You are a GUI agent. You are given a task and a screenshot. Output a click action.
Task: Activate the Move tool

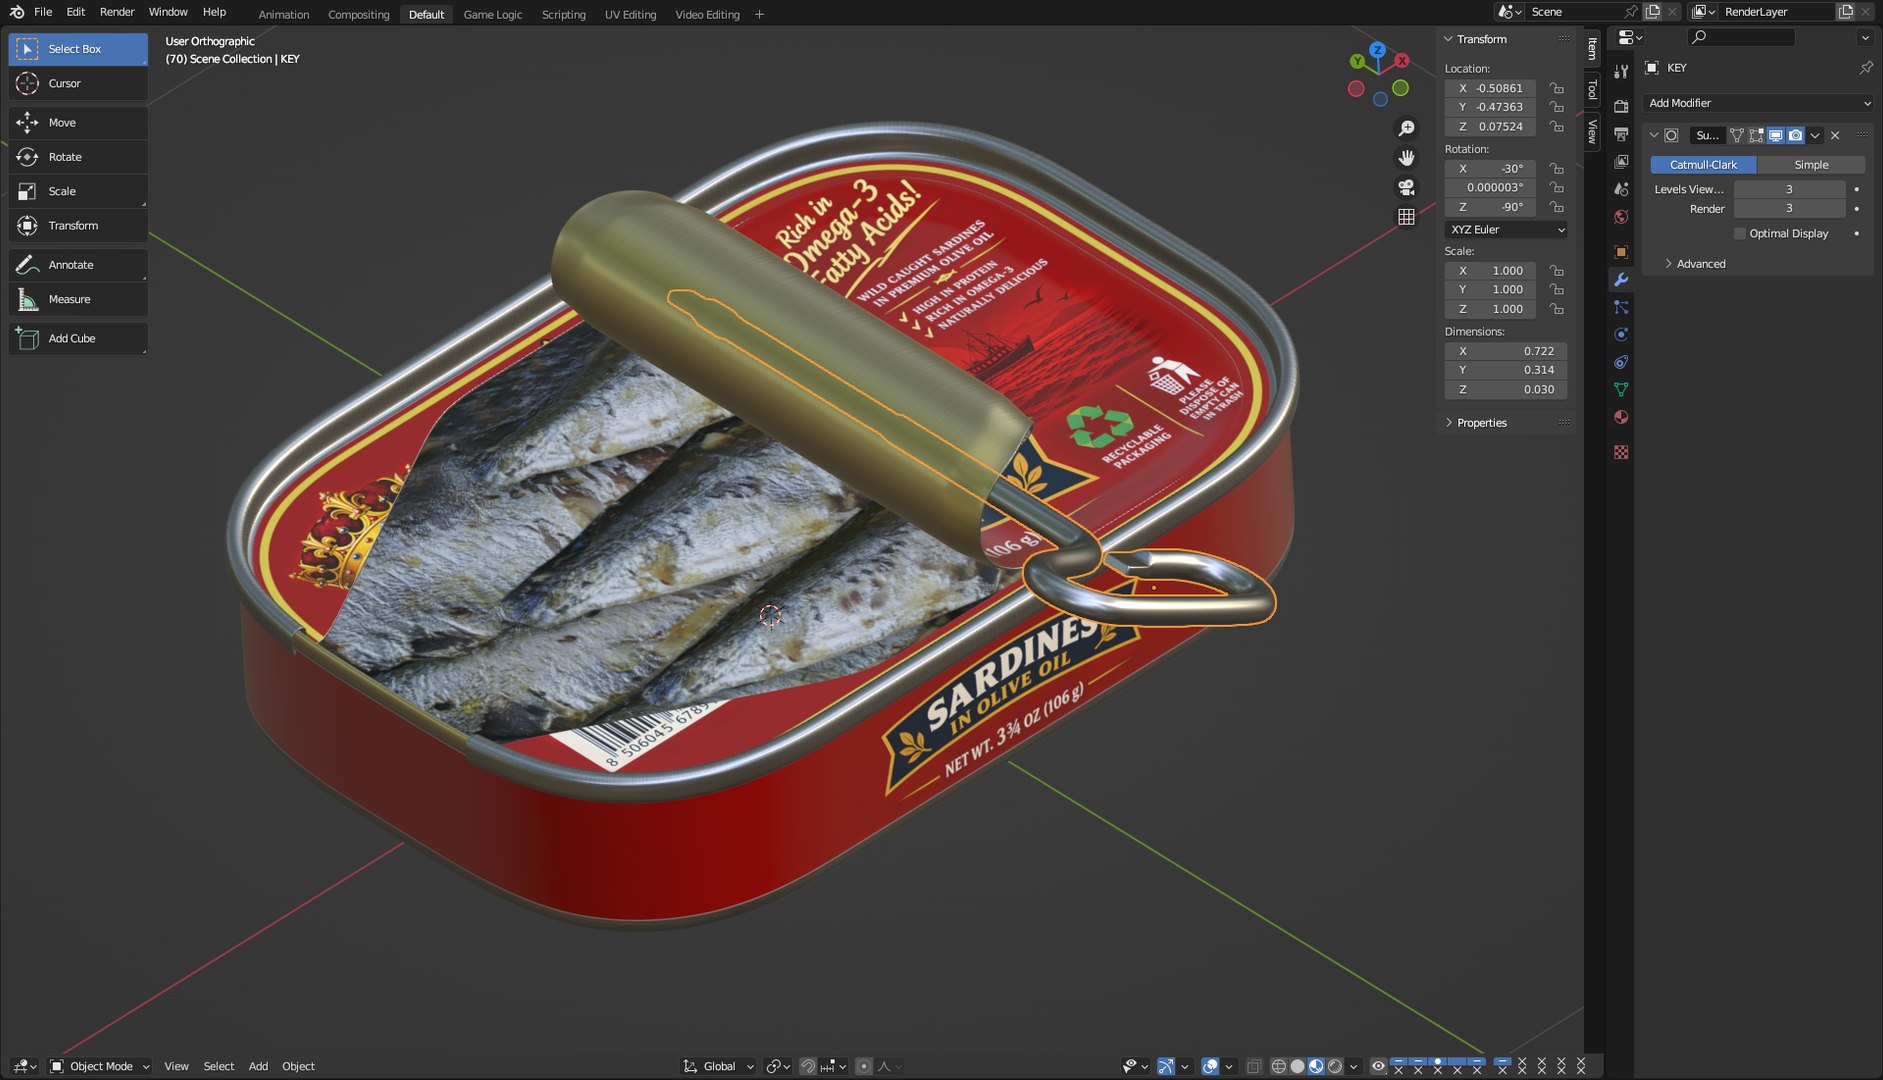(78, 123)
